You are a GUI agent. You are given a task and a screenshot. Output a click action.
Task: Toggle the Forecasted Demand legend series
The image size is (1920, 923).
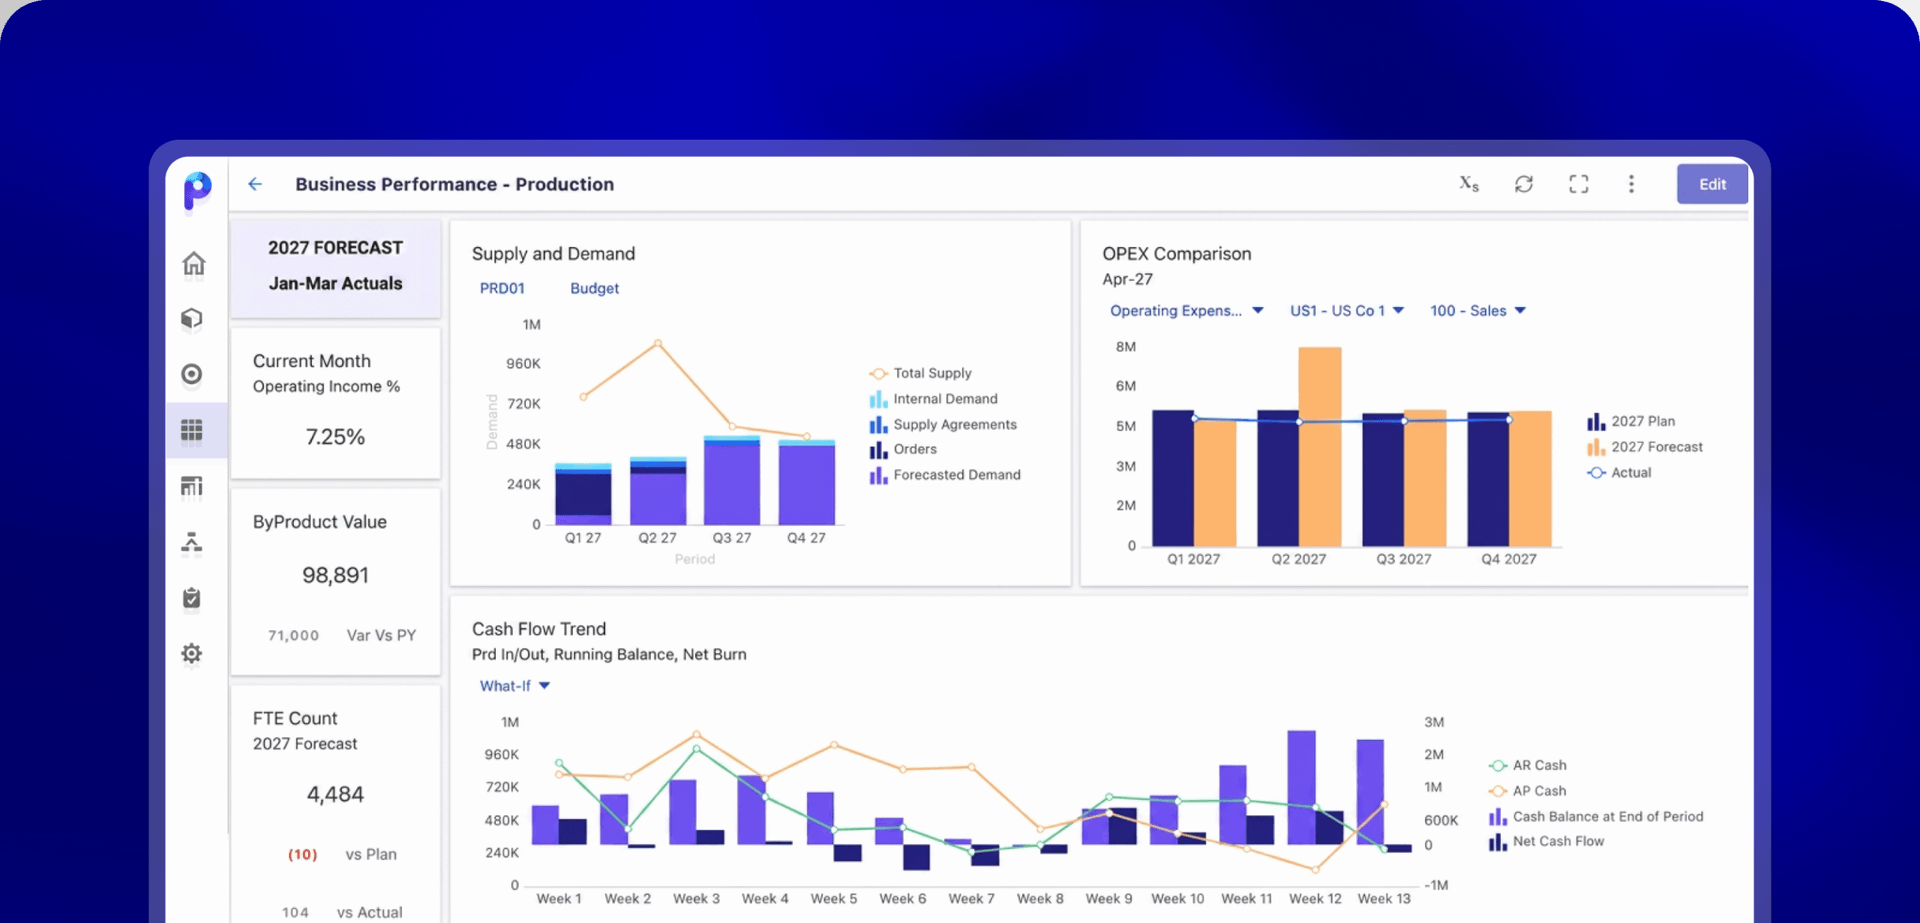click(x=945, y=475)
